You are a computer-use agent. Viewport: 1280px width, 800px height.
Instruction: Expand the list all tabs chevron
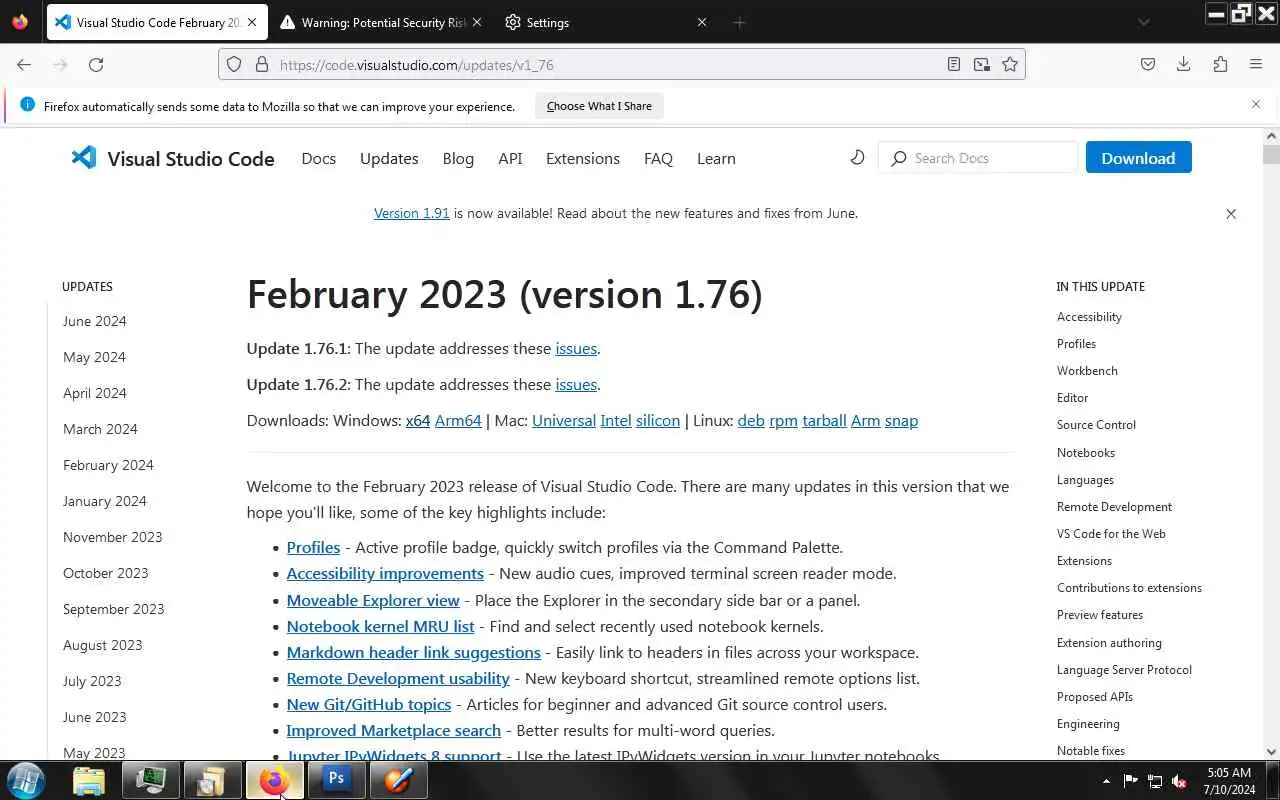pos(1144,22)
